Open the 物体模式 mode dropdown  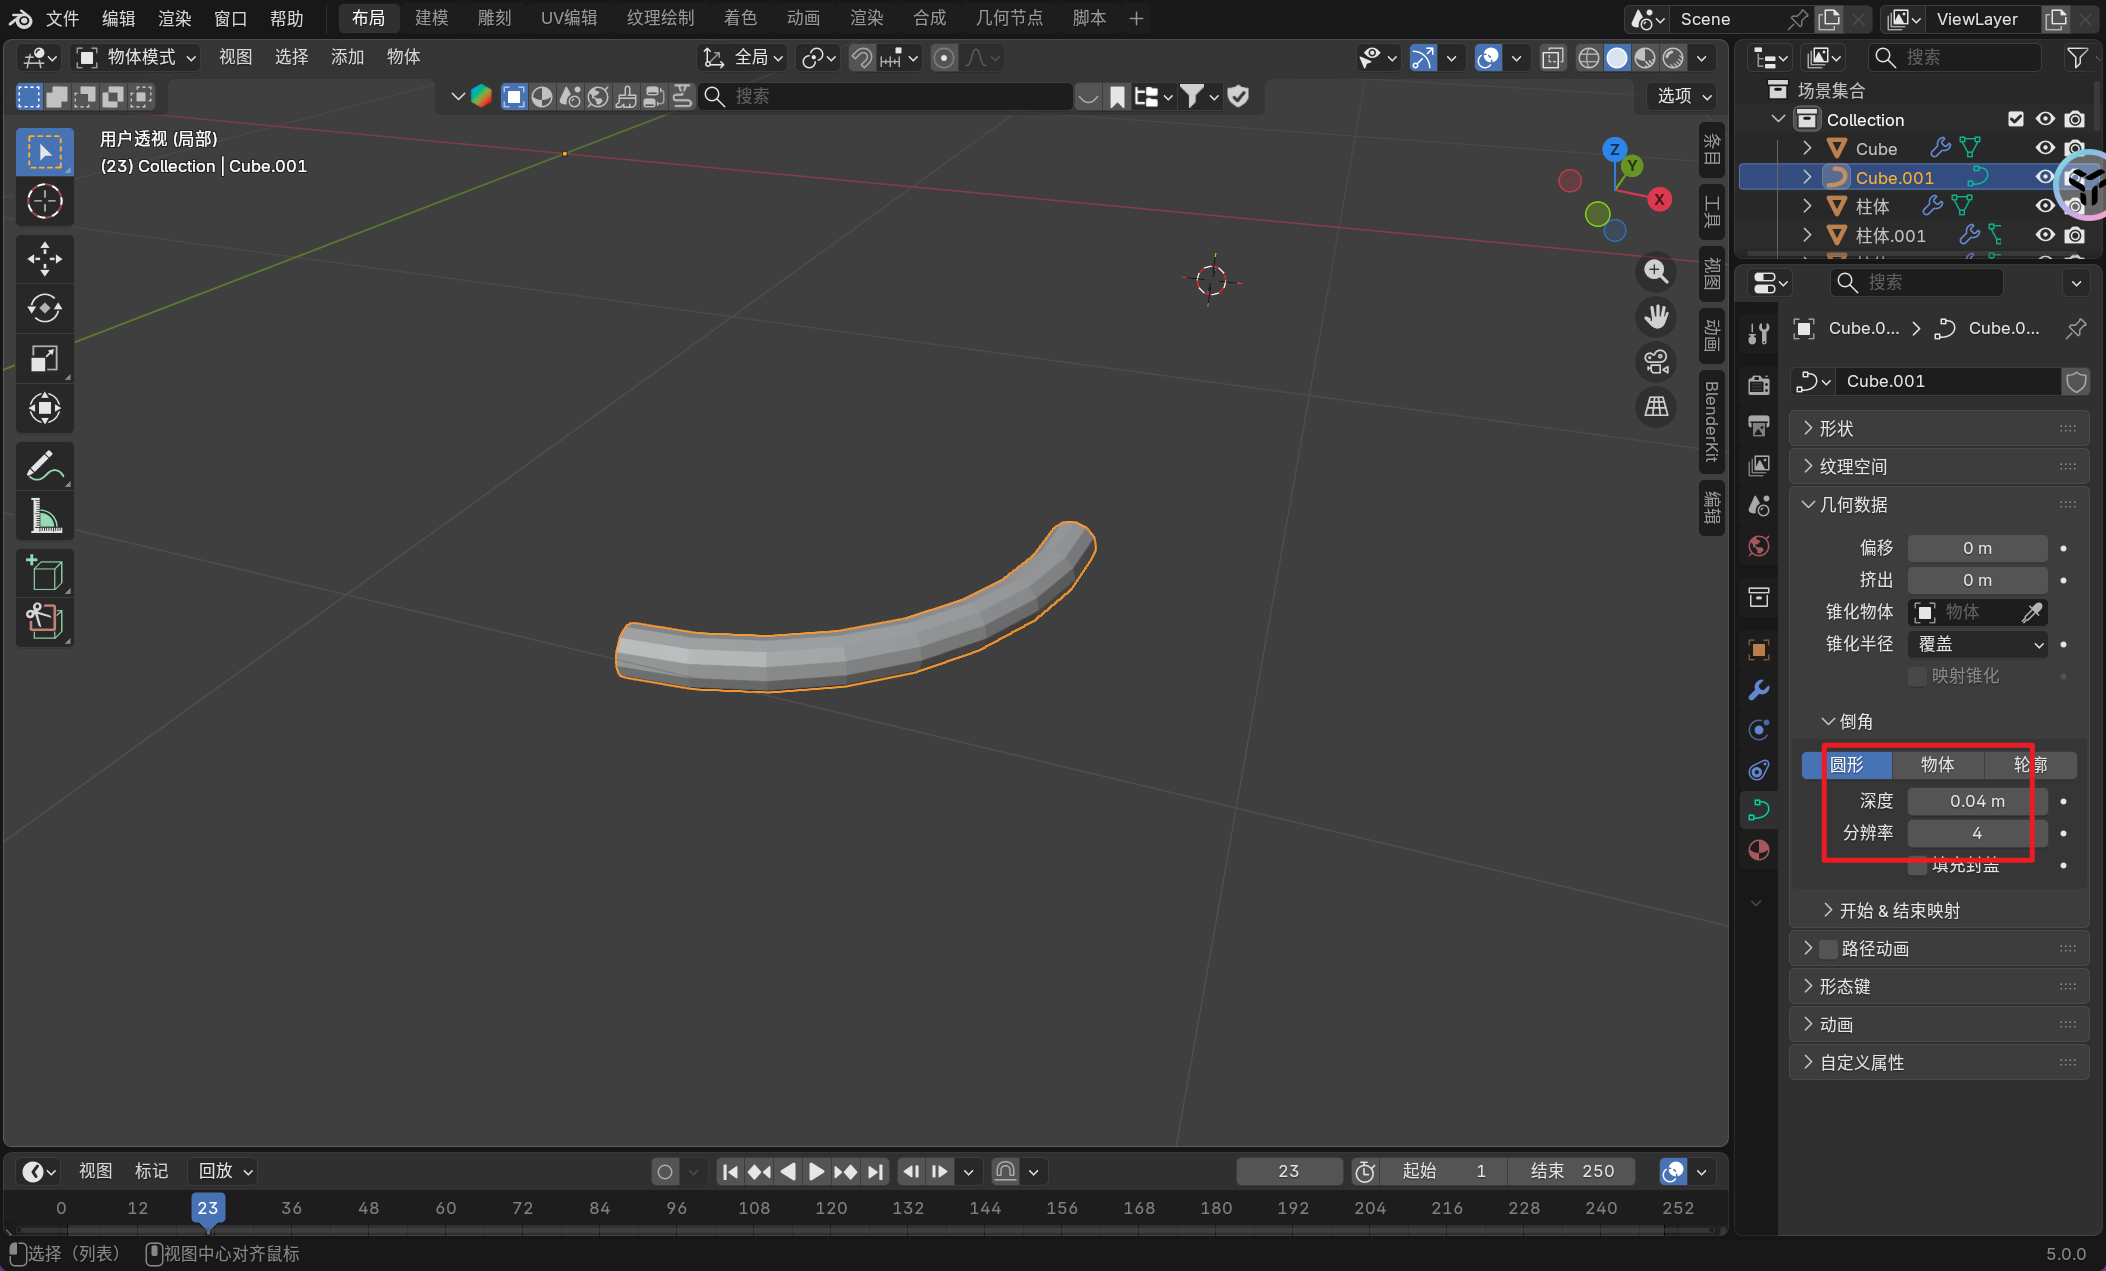click(x=138, y=57)
